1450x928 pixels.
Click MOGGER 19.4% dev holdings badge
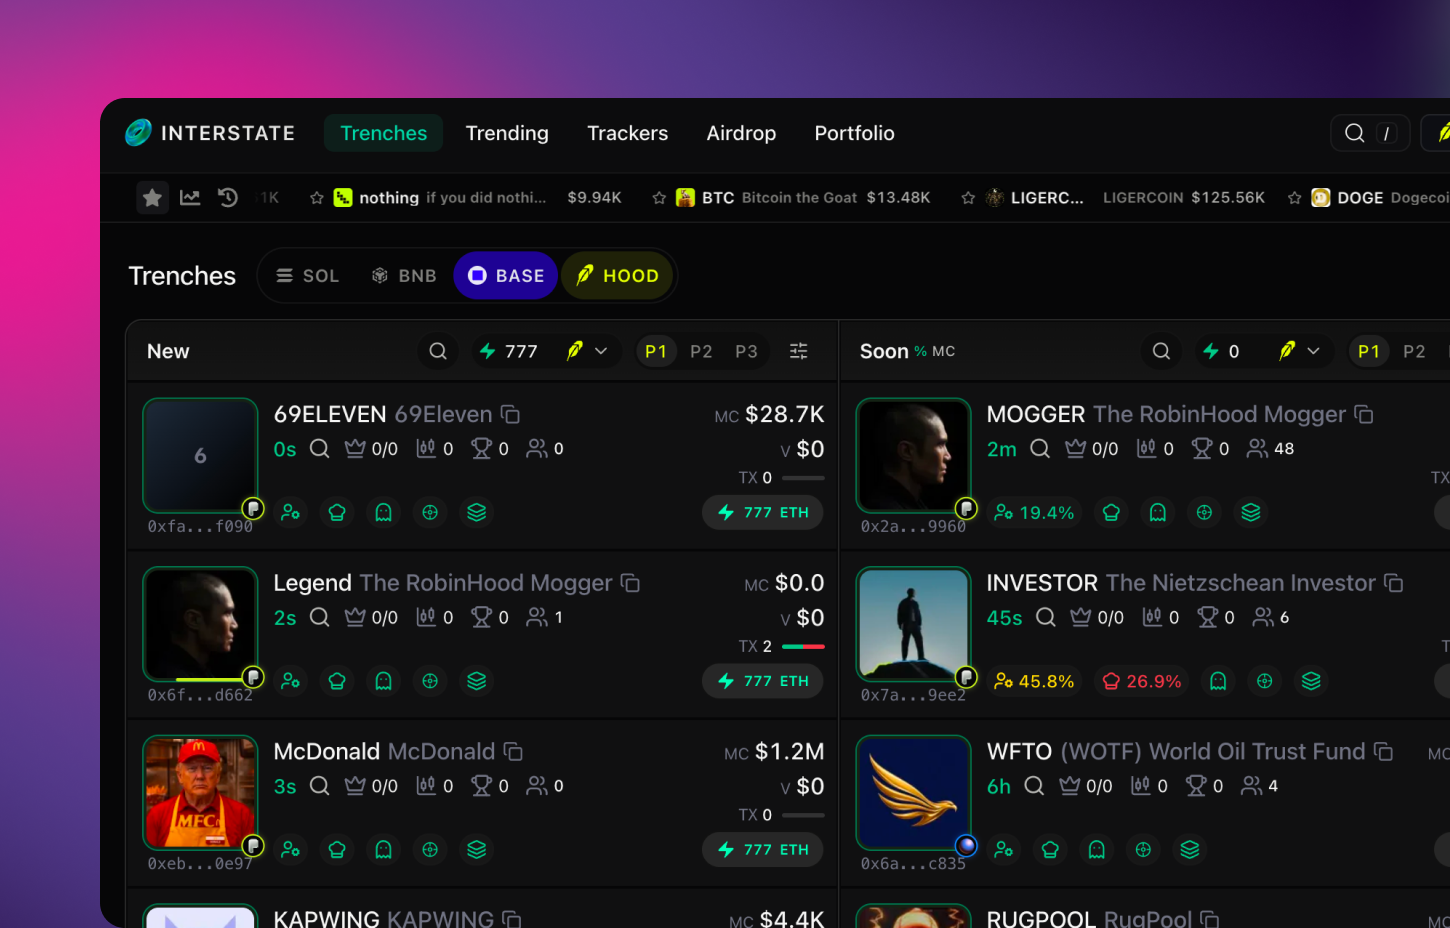[x=1034, y=513]
